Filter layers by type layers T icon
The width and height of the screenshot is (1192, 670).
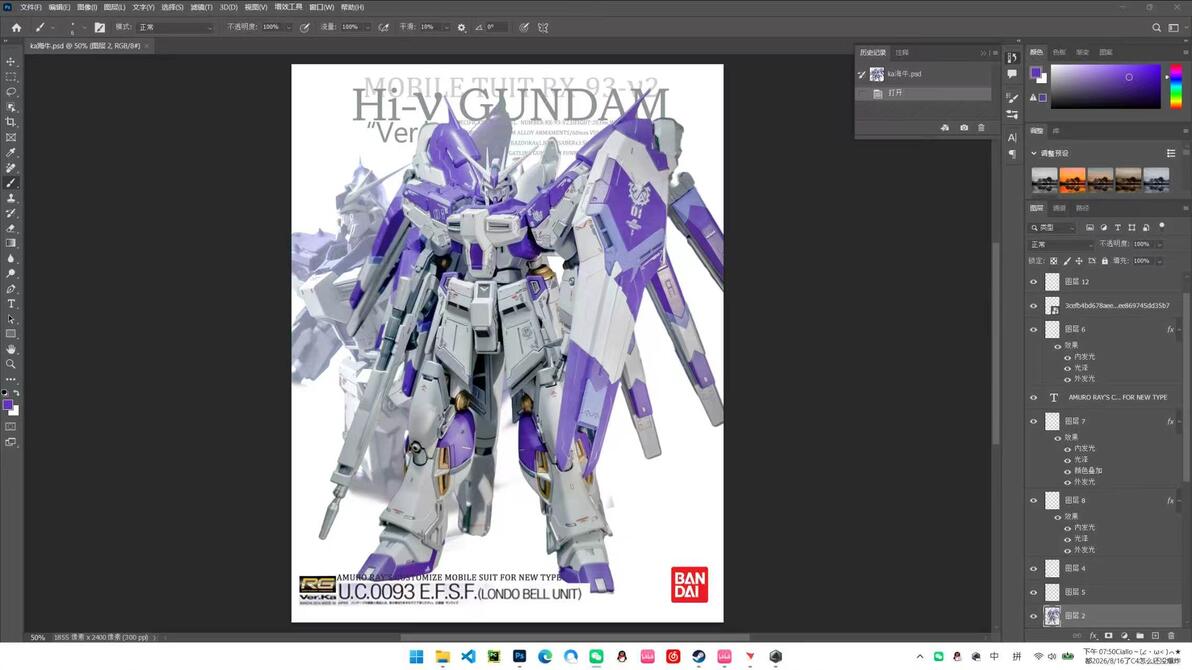click(1118, 227)
